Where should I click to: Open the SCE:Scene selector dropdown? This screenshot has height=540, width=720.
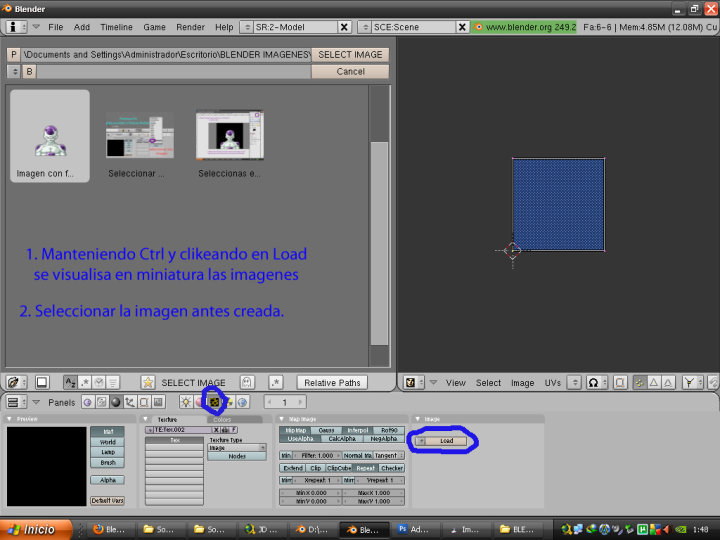365,27
